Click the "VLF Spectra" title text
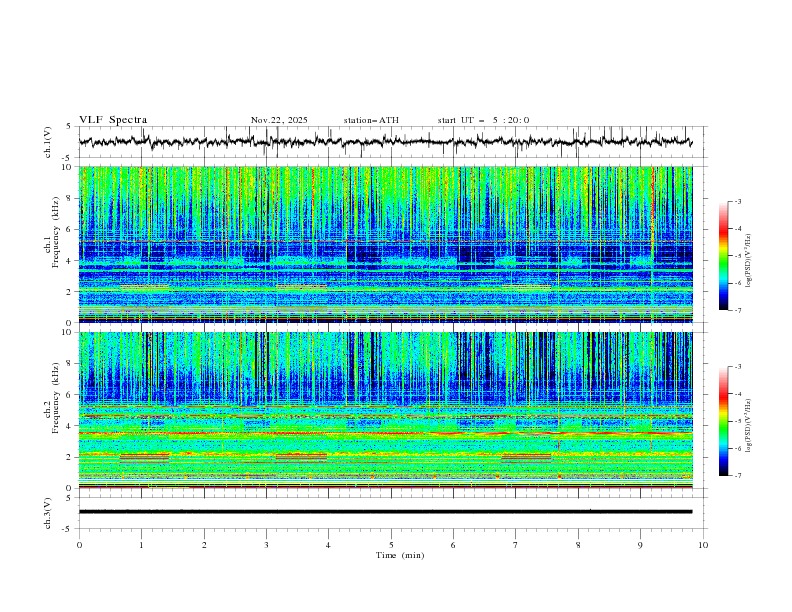The width and height of the screenshot is (792, 612). pyautogui.click(x=113, y=120)
